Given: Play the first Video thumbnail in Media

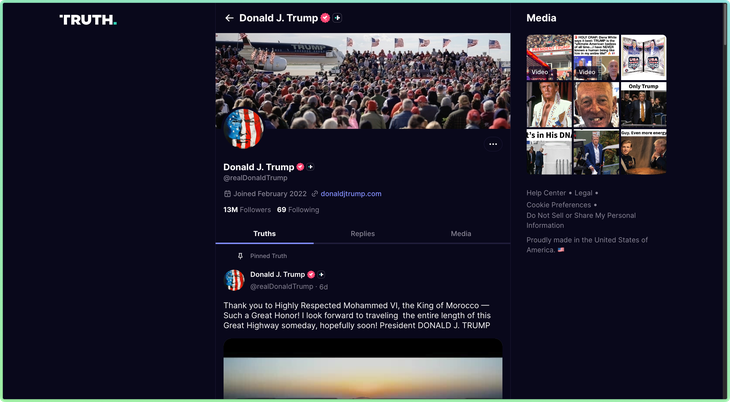Looking at the screenshot, I should [x=549, y=57].
